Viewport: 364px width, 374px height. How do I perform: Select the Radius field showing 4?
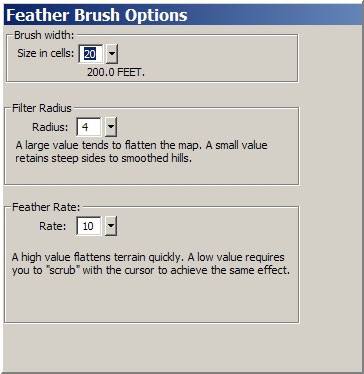tap(89, 127)
